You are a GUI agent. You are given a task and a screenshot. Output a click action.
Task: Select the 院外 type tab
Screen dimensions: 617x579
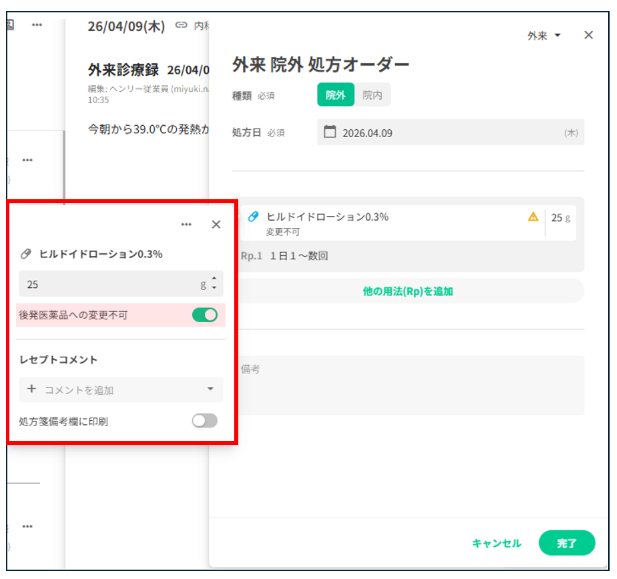[336, 95]
